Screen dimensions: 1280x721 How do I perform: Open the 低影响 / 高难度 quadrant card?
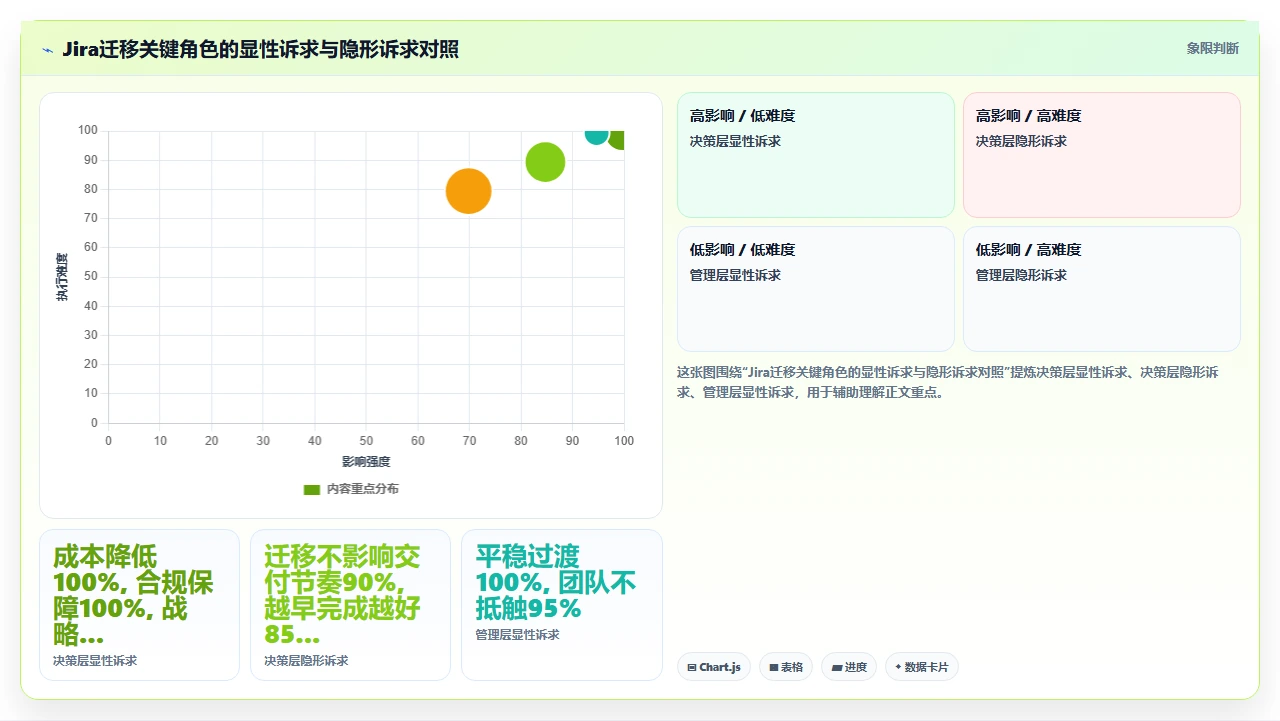1102,289
